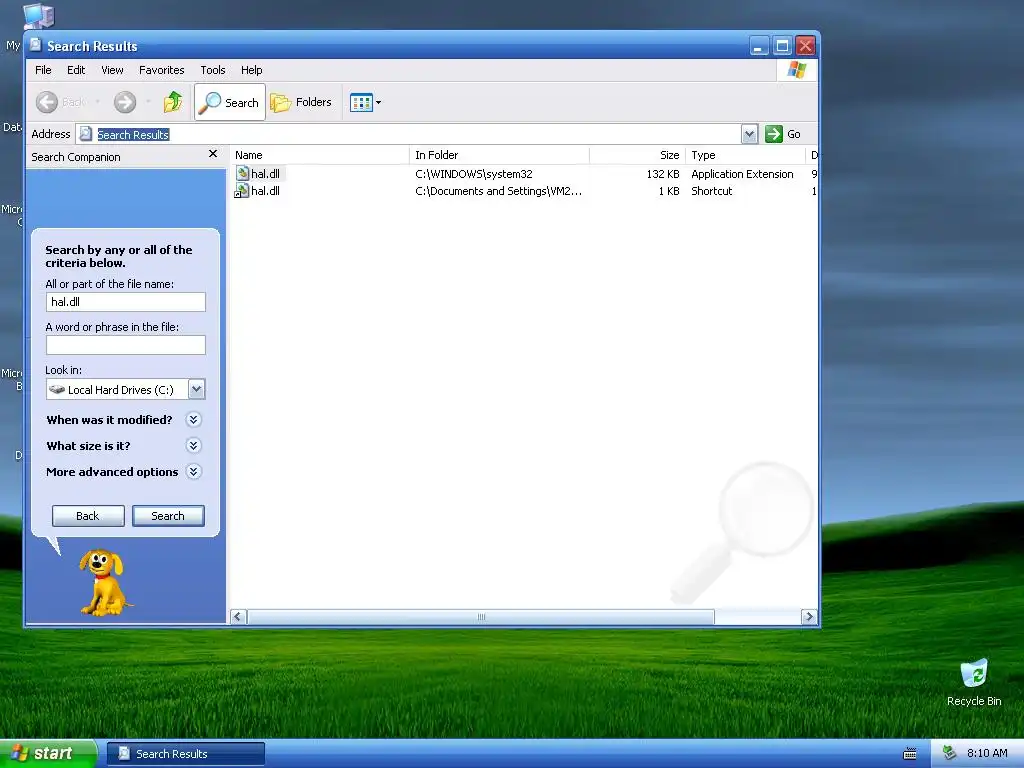Click the green Go arrow button
The width and height of the screenshot is (1024, 768).
coord(774,134)
